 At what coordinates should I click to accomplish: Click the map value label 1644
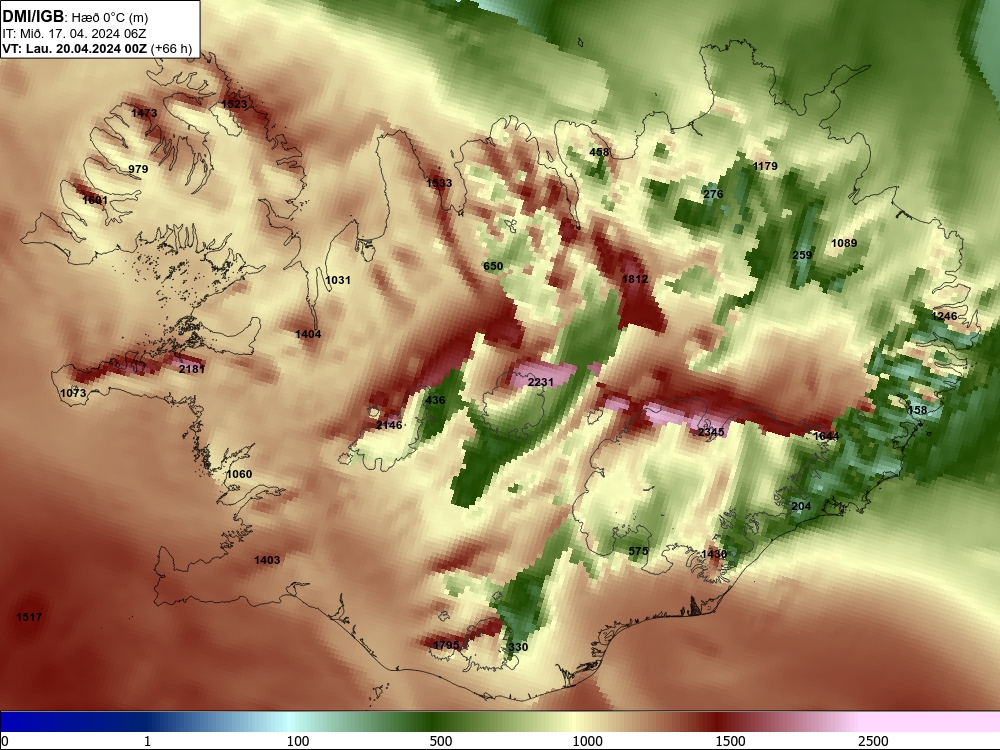click(x=827, y=436)
